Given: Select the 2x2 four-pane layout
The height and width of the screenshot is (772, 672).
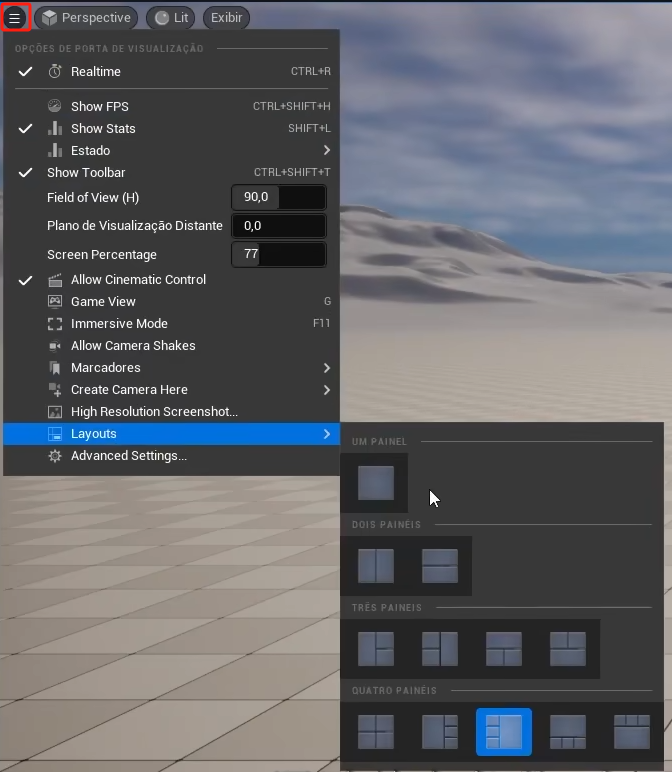Looking at the screenshot, I should pos(376,732).
